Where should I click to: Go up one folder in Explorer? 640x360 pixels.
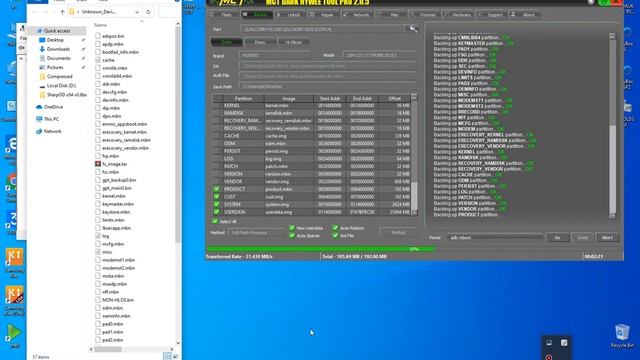(62, 12)
